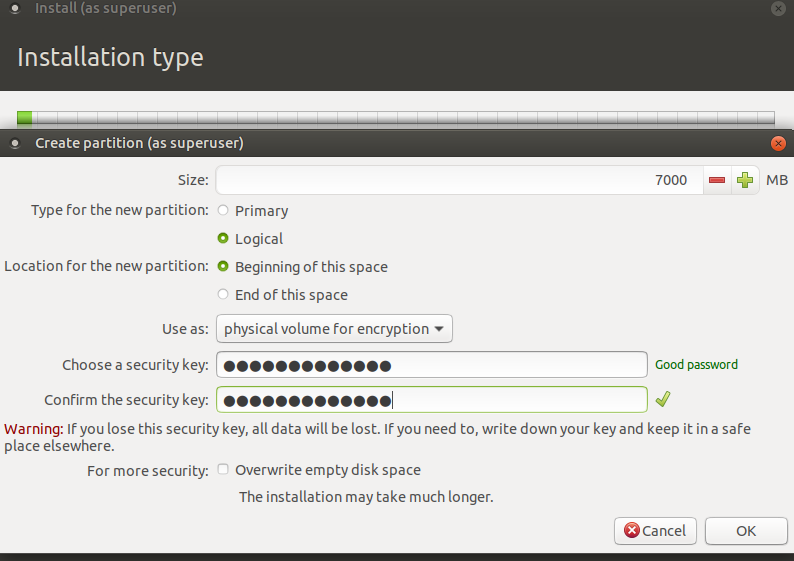794x561 pixels.
Task: Choose Beginning of this space location
Action: click(223, 266)
